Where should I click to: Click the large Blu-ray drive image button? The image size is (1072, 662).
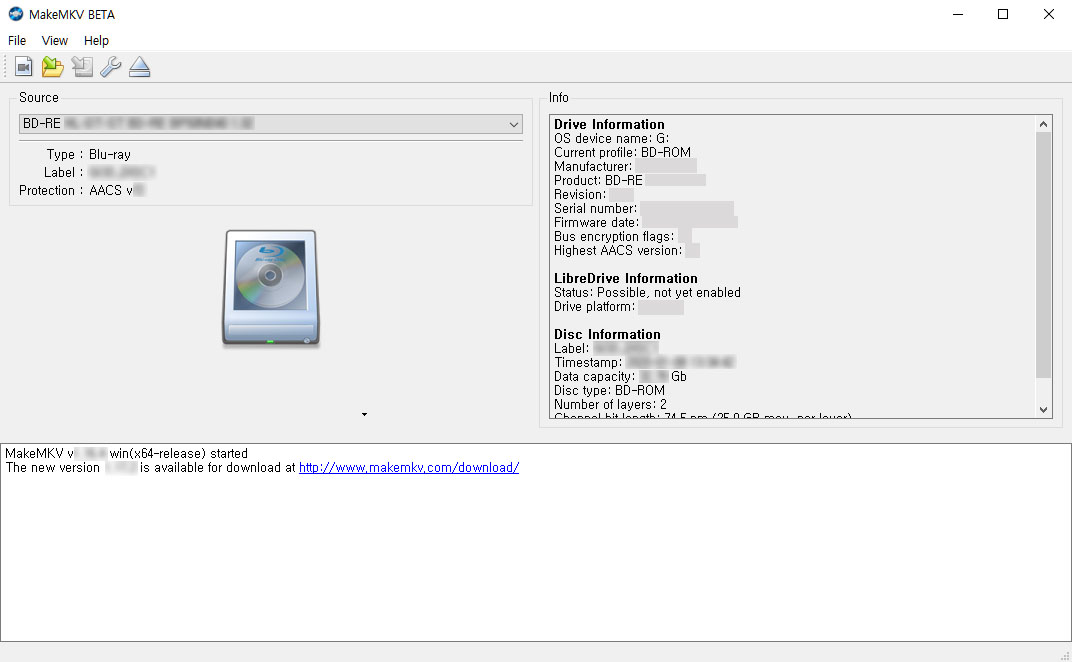pos(271,287)
